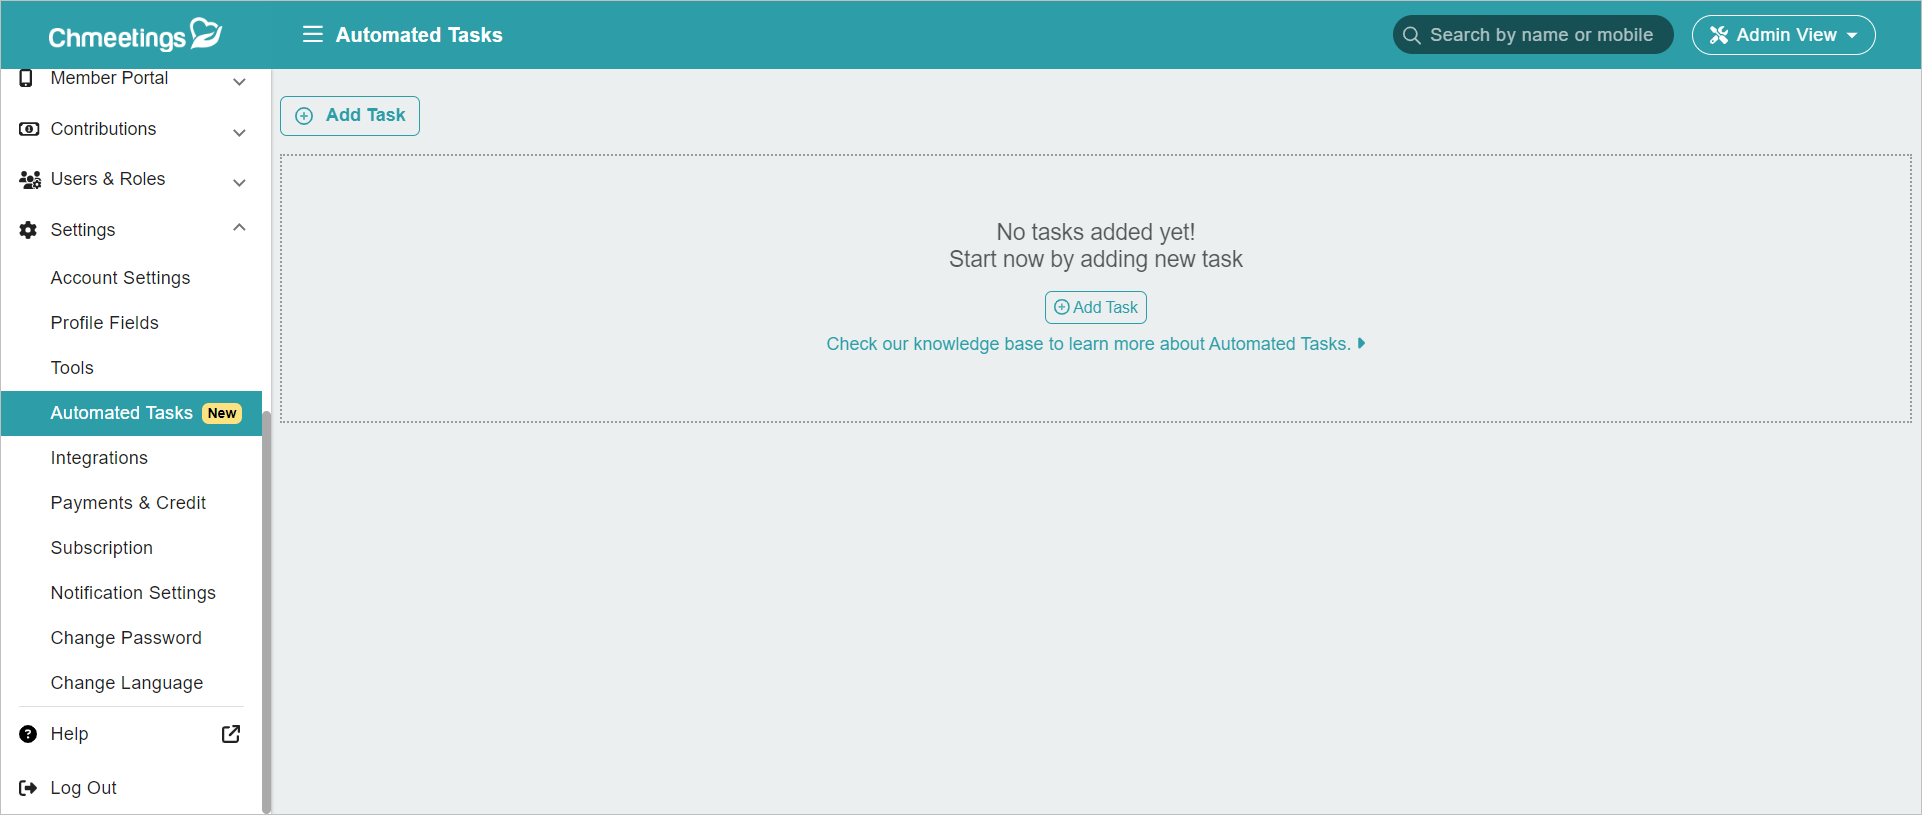Screen dimensions: 1922x815
Task: Click arrow after knowledge base link
Action: tap(1361, 343)
